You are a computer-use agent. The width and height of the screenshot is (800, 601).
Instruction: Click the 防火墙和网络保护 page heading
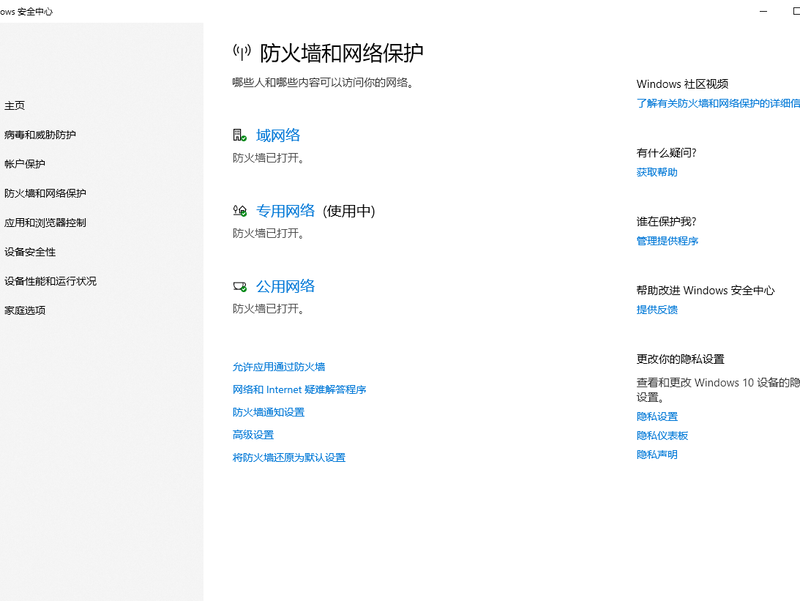click(341, 53)
